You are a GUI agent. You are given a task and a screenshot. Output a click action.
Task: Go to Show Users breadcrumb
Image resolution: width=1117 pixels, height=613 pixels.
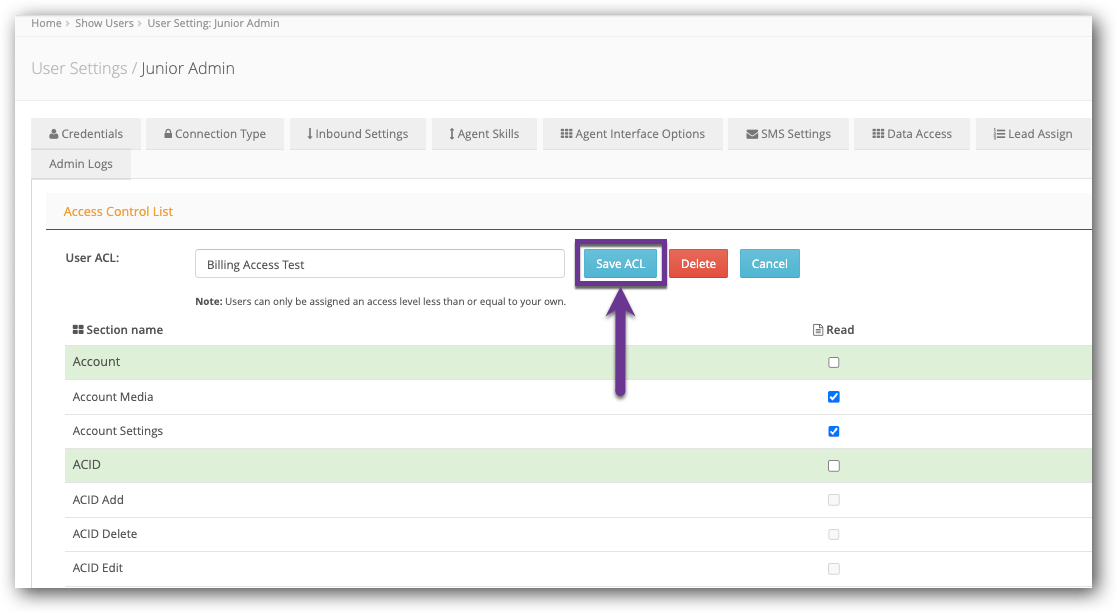pos(104,23)
